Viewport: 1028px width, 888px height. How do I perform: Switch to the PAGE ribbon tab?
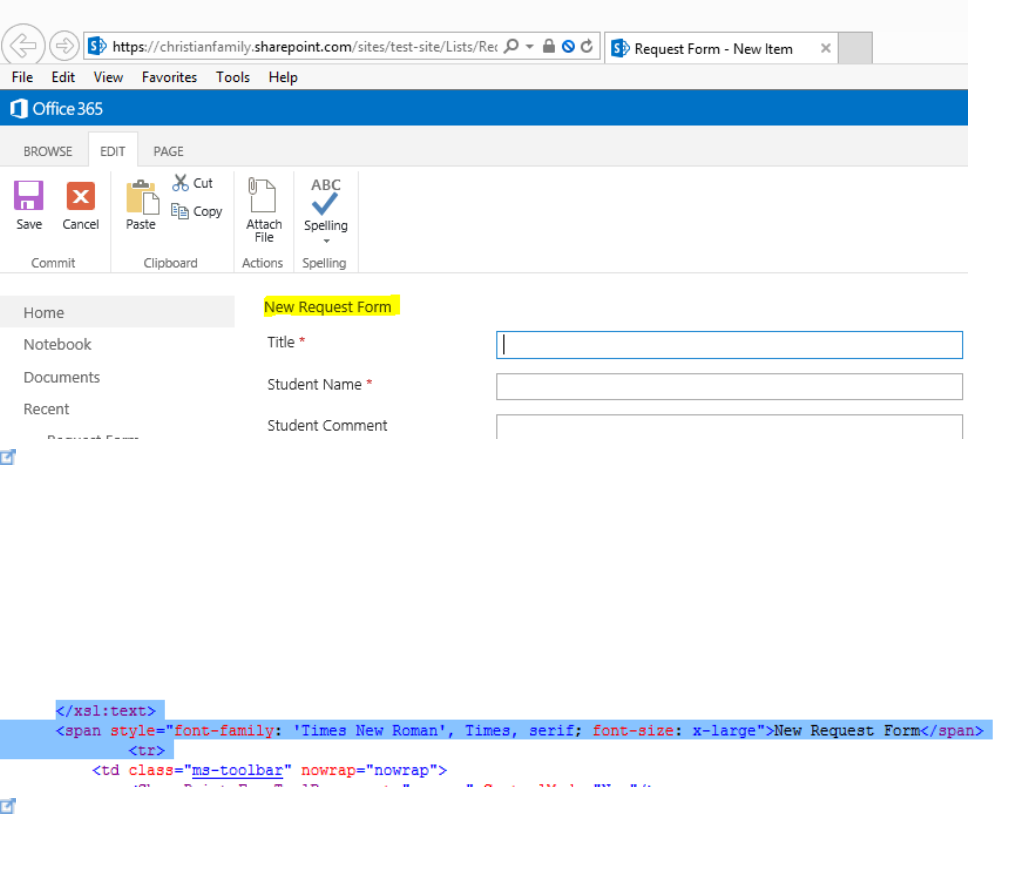(168, 151)
